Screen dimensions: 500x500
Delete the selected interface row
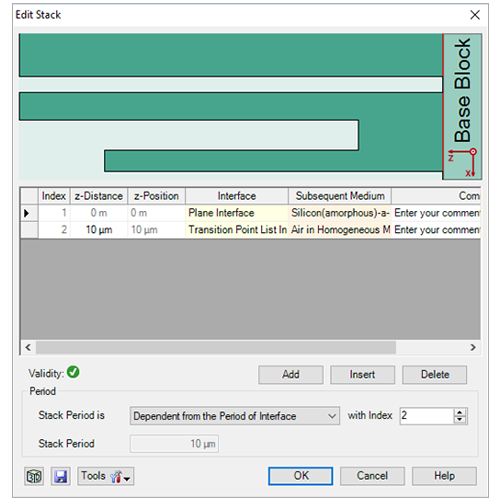point(434,375)
